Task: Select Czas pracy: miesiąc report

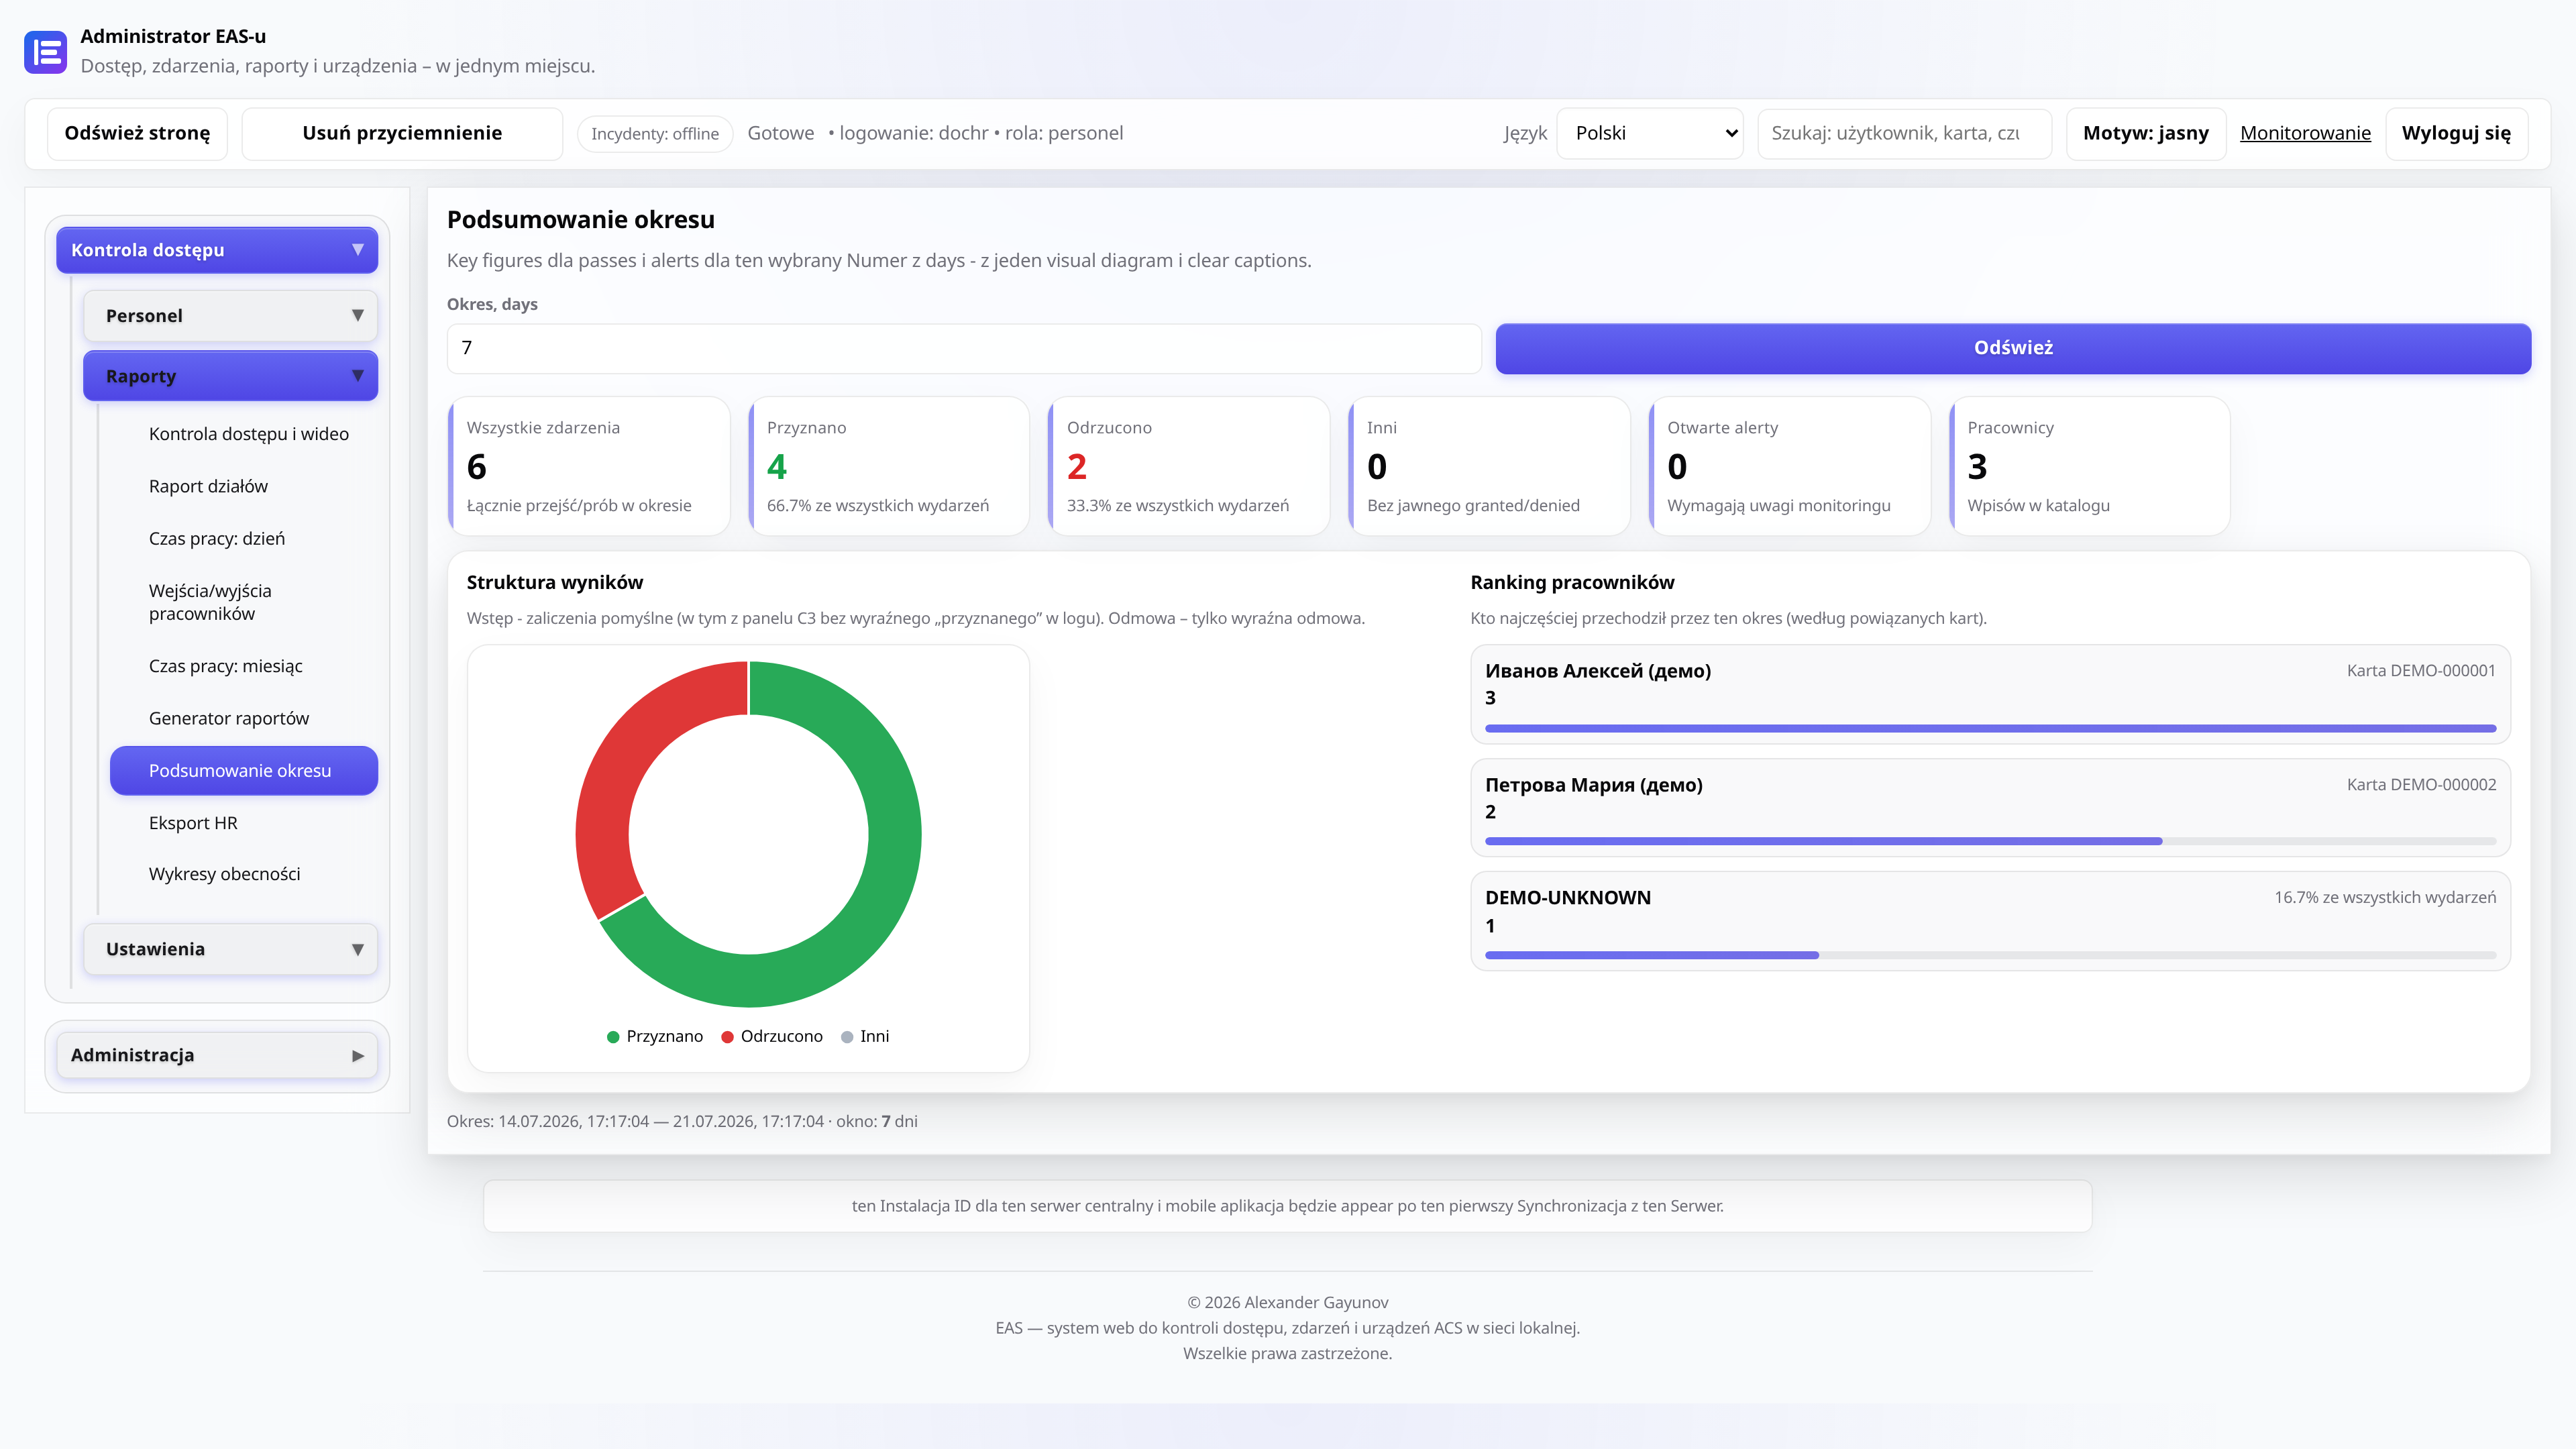Action: (226, 666)
